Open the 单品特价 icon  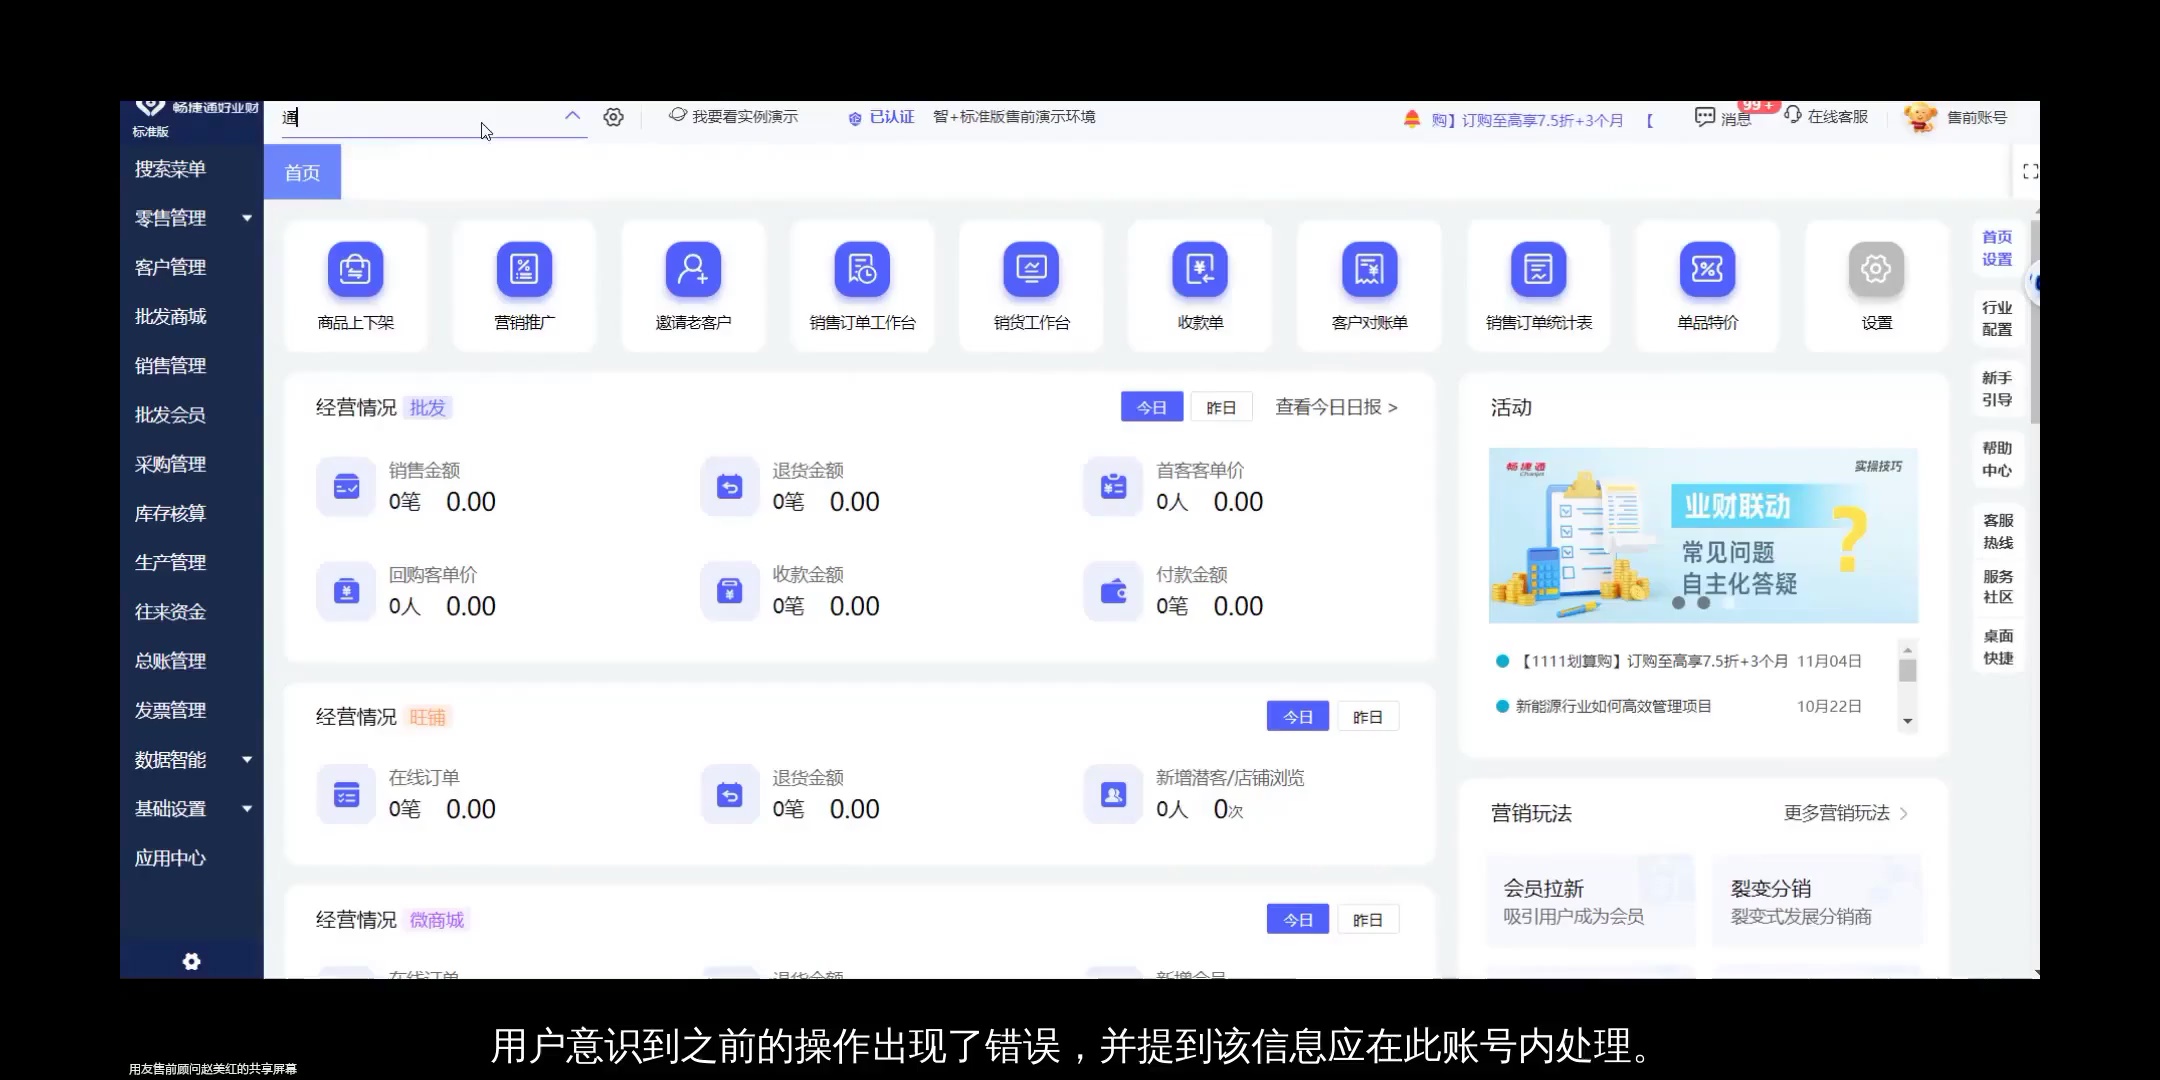[1707, 285]
